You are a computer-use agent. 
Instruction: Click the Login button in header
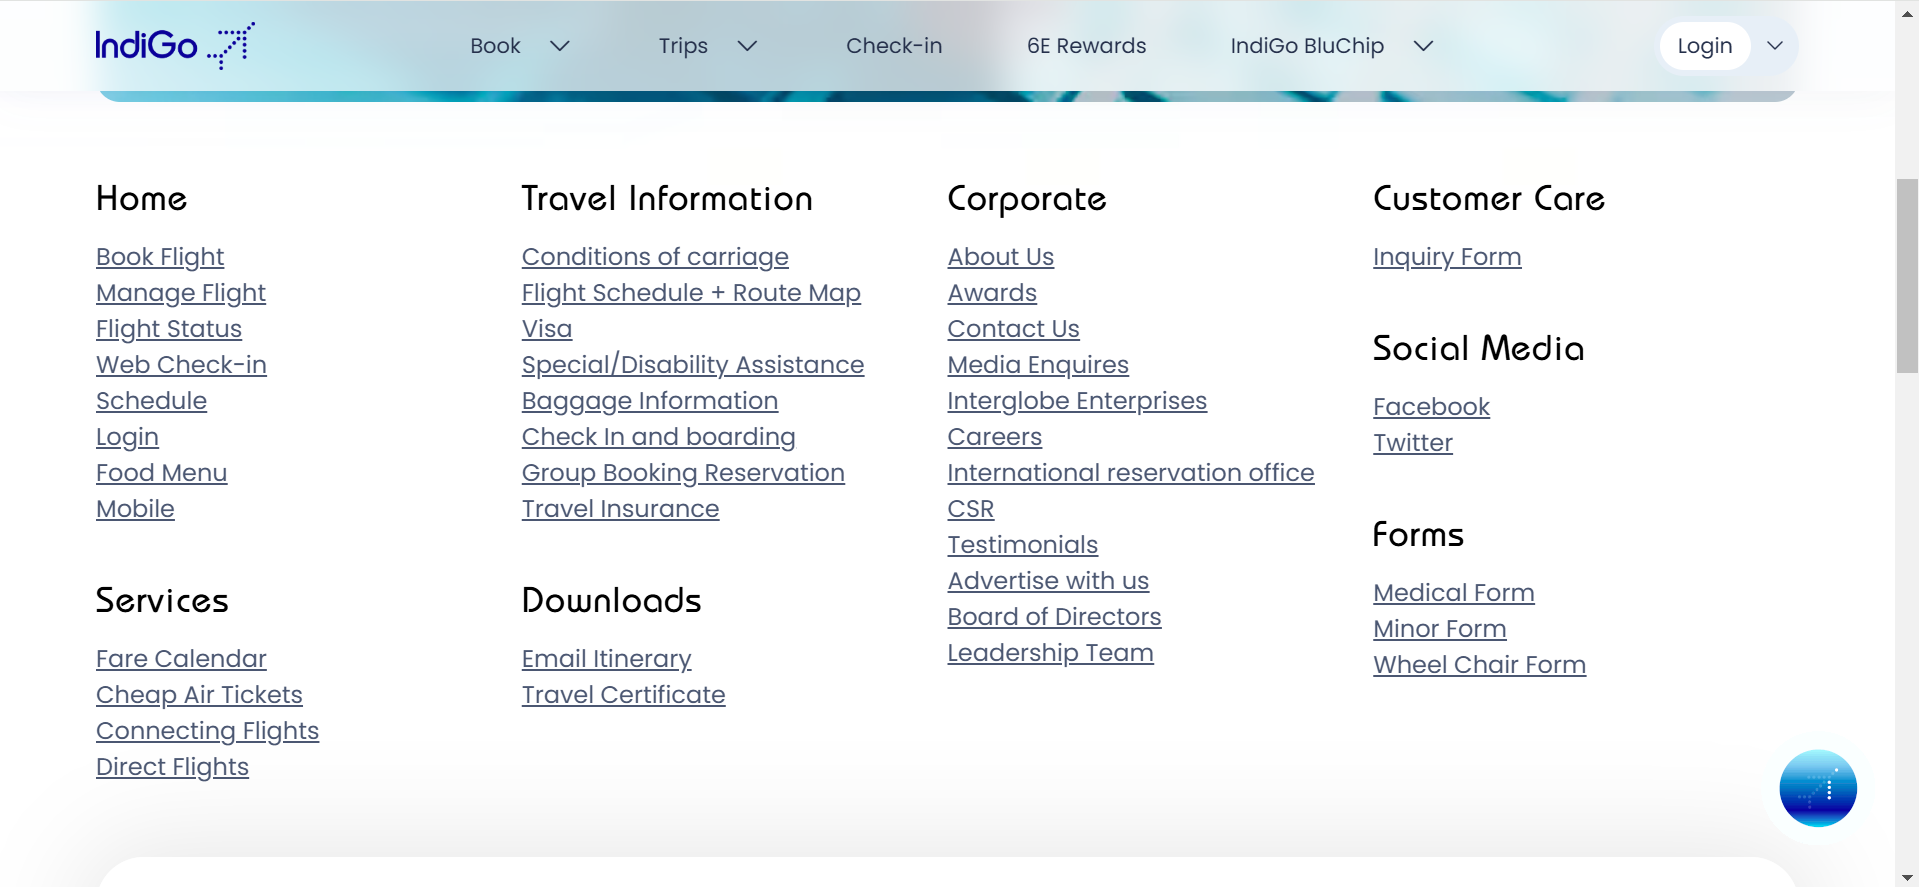(1705, 46)
